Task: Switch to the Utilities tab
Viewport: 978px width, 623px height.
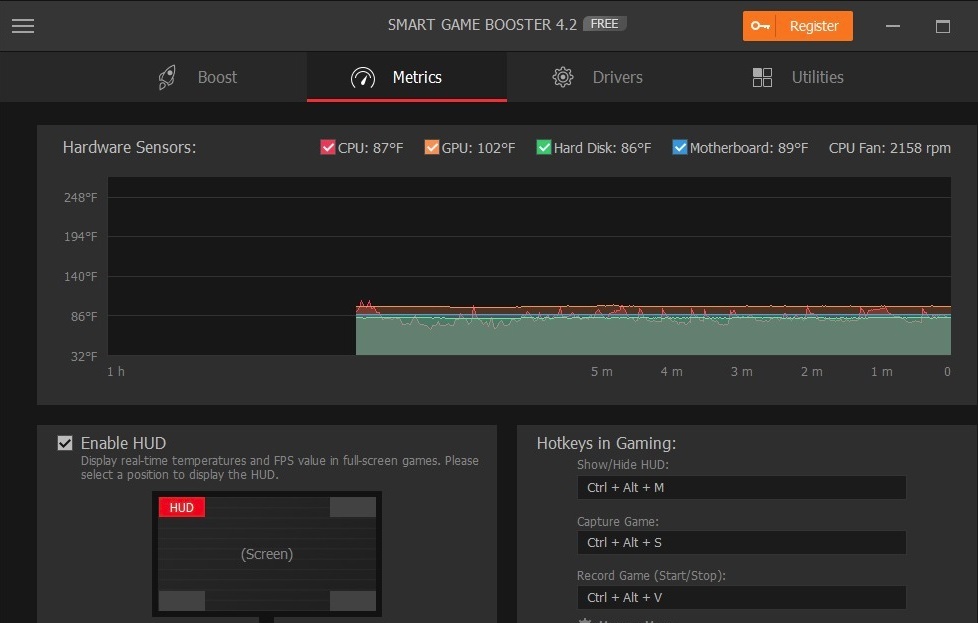Action: point(817,78)
